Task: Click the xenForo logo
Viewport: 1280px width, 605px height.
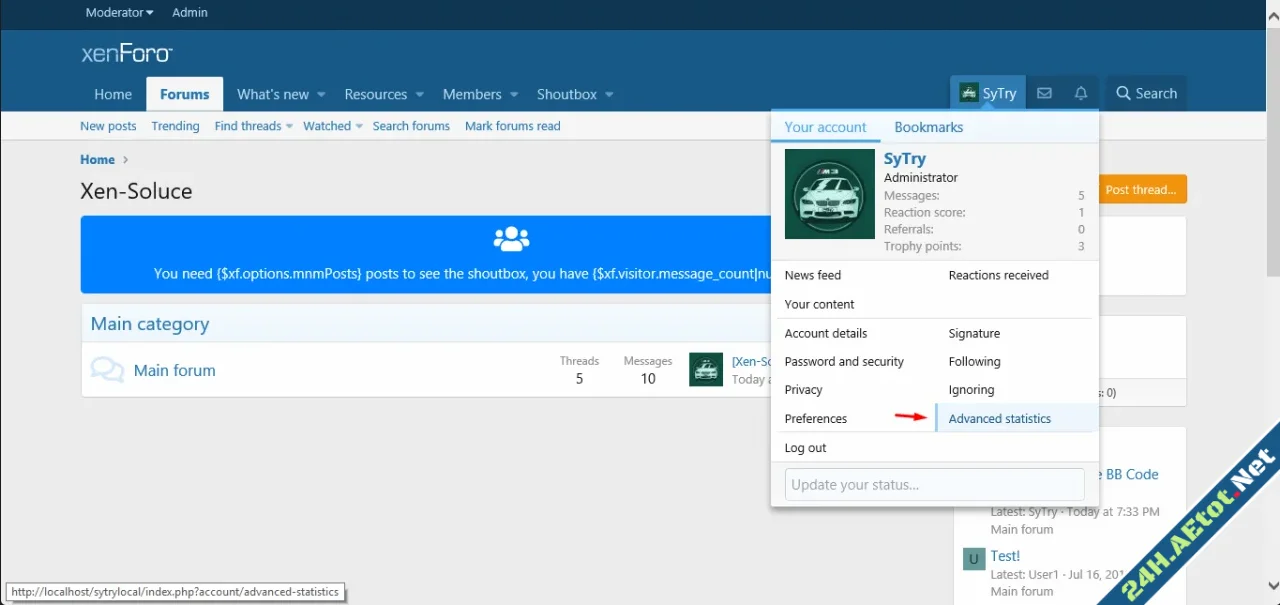Action: pyautogui.click(x=127, y=54)
